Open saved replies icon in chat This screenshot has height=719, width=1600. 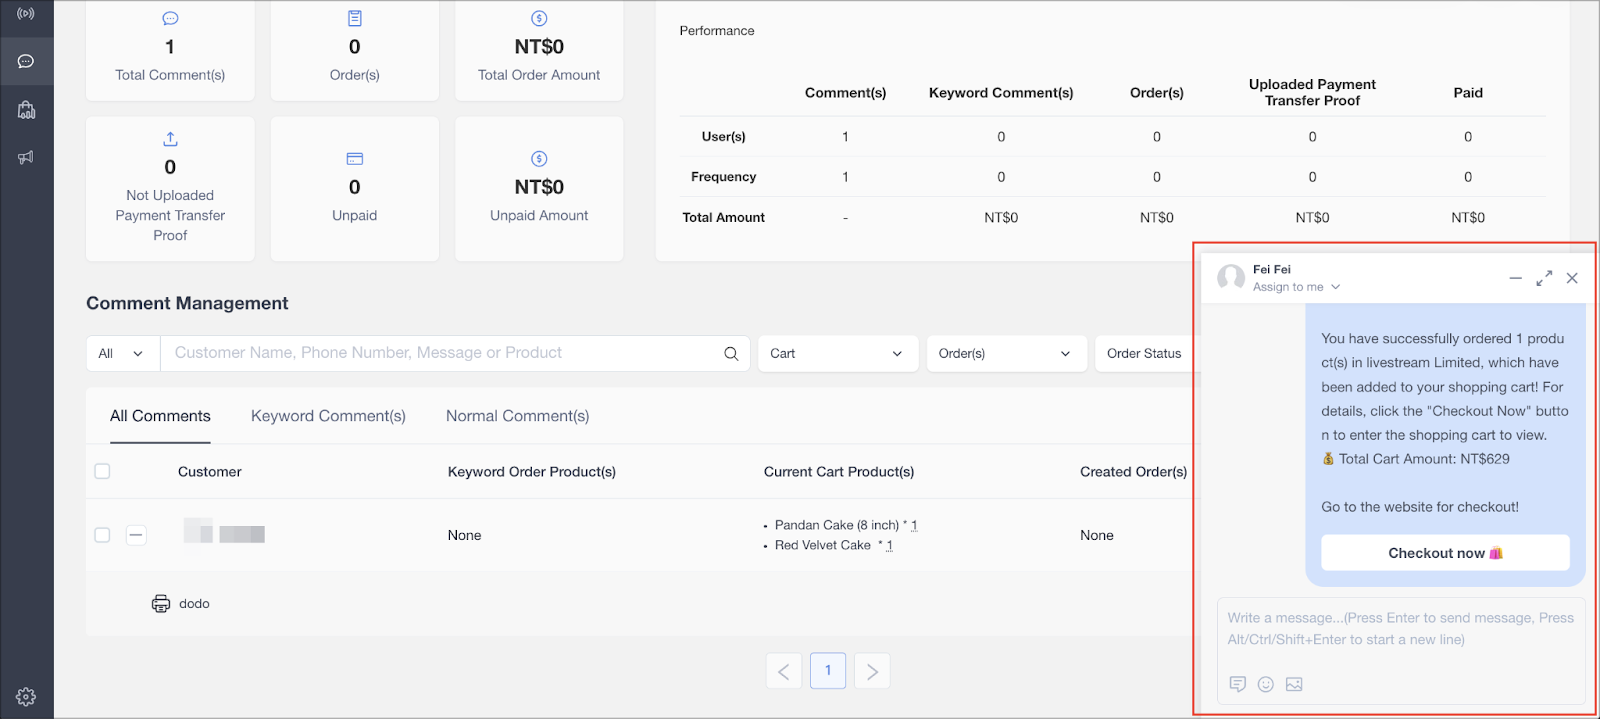point(1238,684)
